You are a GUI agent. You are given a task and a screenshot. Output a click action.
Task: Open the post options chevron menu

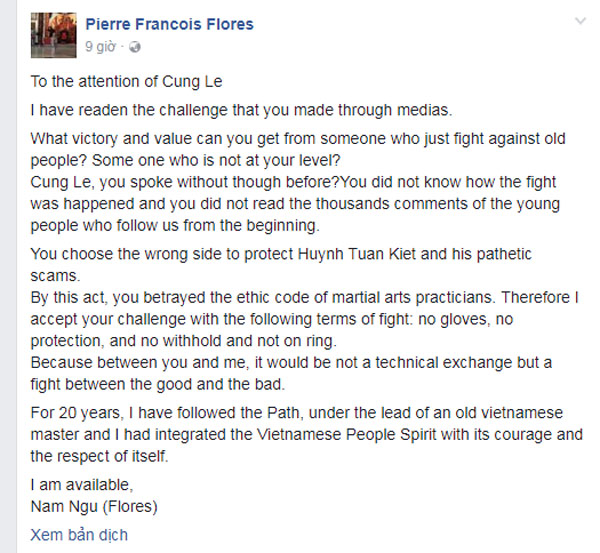[x=580, y=21]
